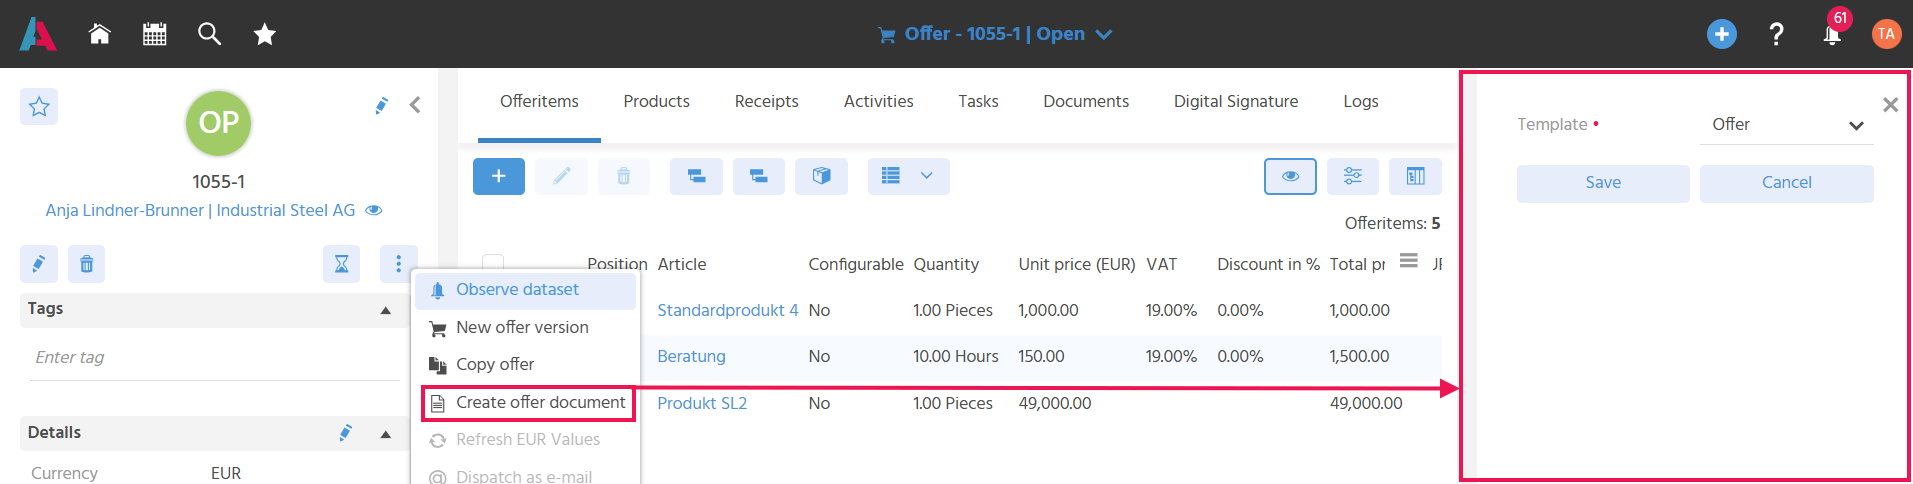Select Dispatch as e-mail menu entry
Viewport: 1913px width, 484px height.
coord(525,476)
